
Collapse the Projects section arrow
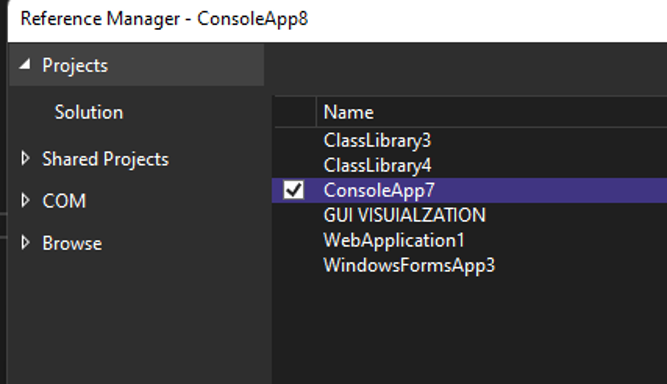pyautogui.click(x=25, y=65)
